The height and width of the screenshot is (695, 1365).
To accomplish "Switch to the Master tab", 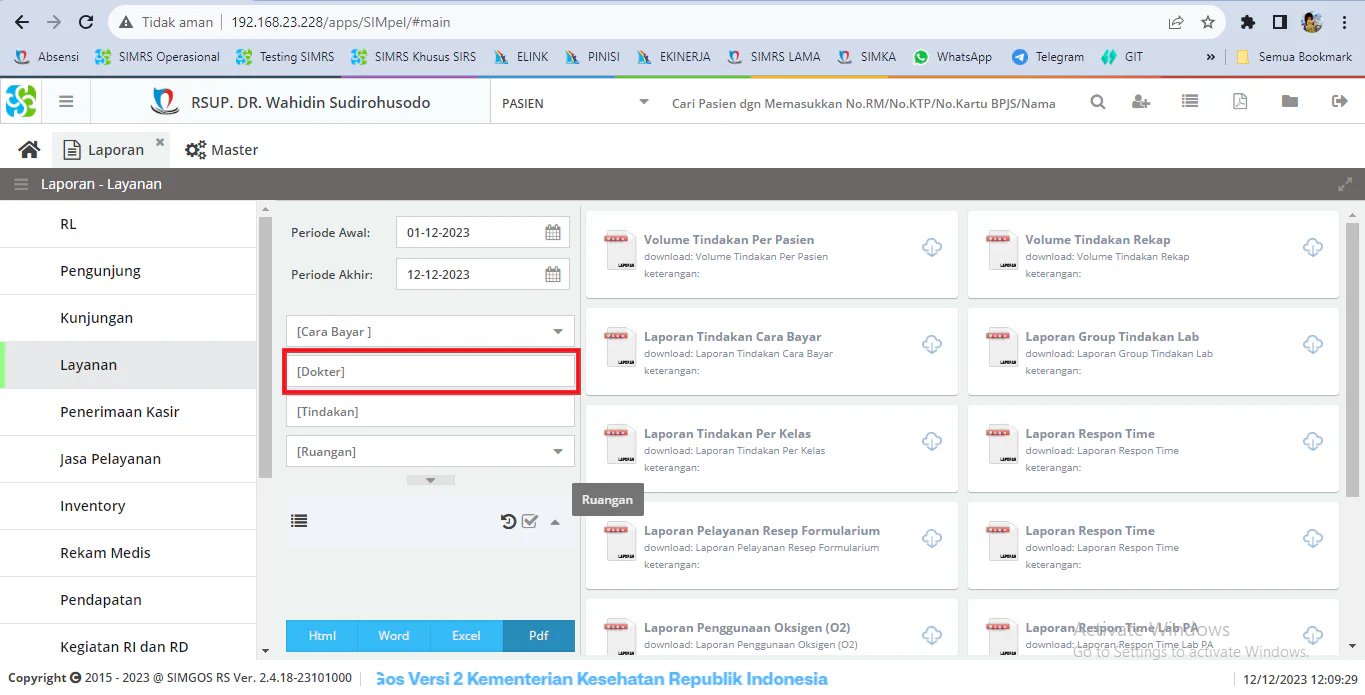I will (222, 150).
